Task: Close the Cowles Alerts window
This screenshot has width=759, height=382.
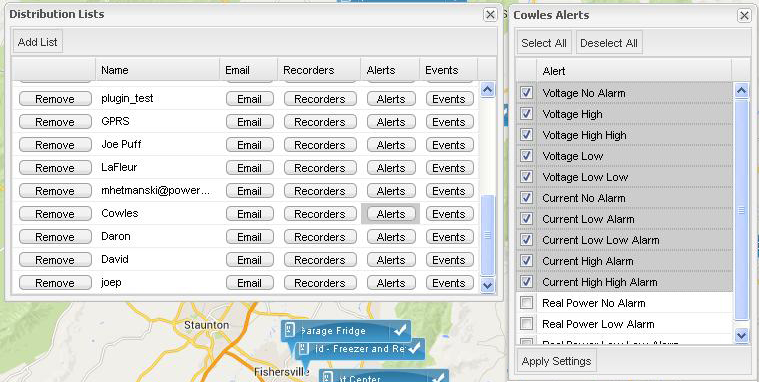Action: coord(744,15)
